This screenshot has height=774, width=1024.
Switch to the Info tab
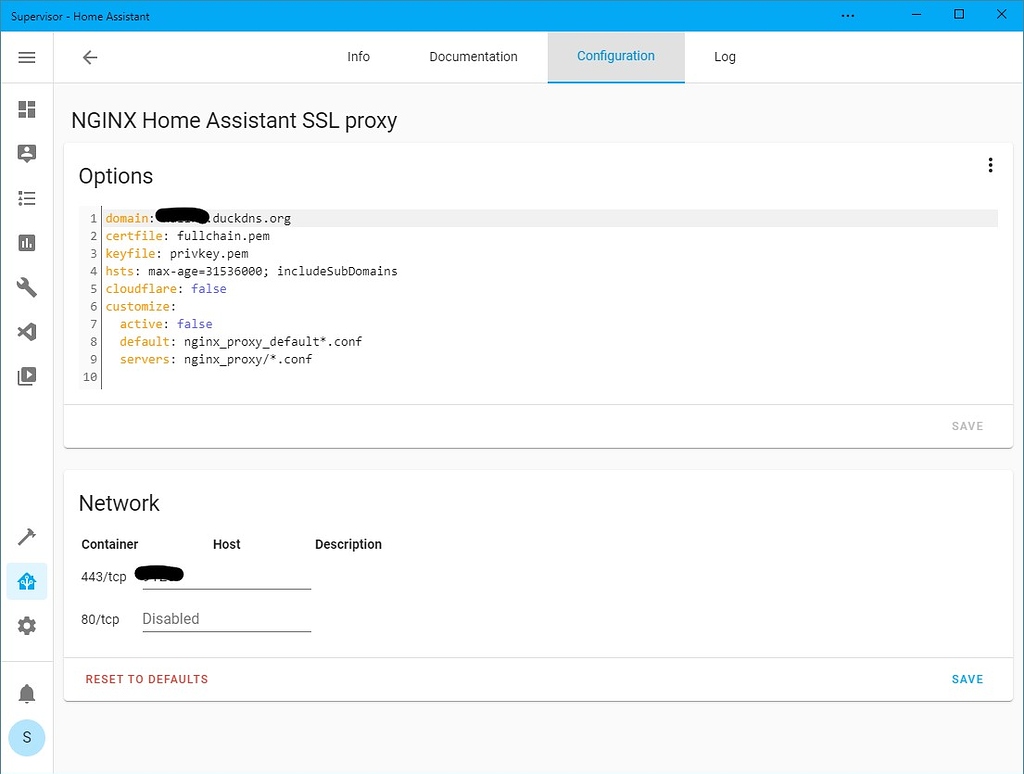click(358, 57)
